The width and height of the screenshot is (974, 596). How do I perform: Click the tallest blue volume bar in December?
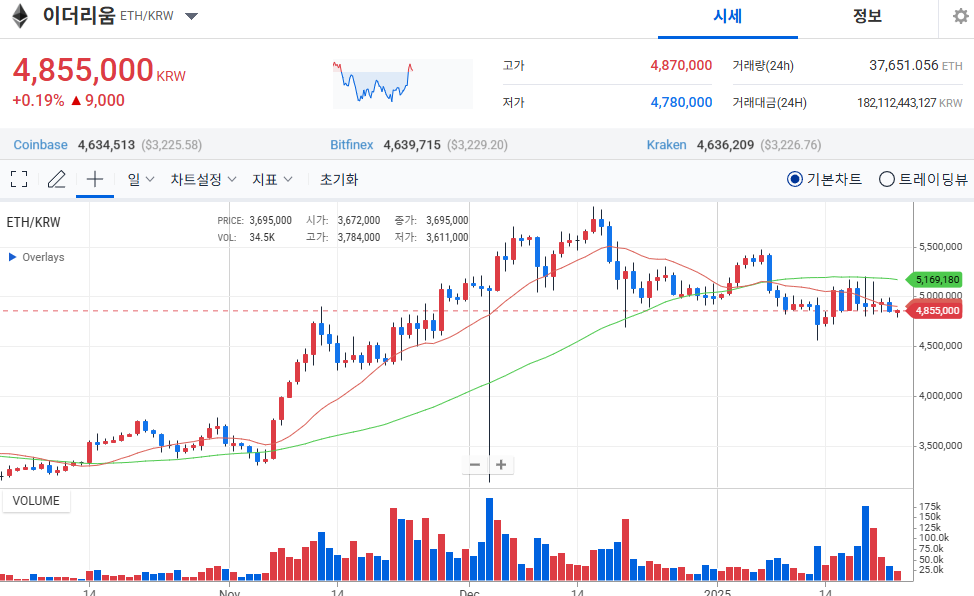(489, 539)
